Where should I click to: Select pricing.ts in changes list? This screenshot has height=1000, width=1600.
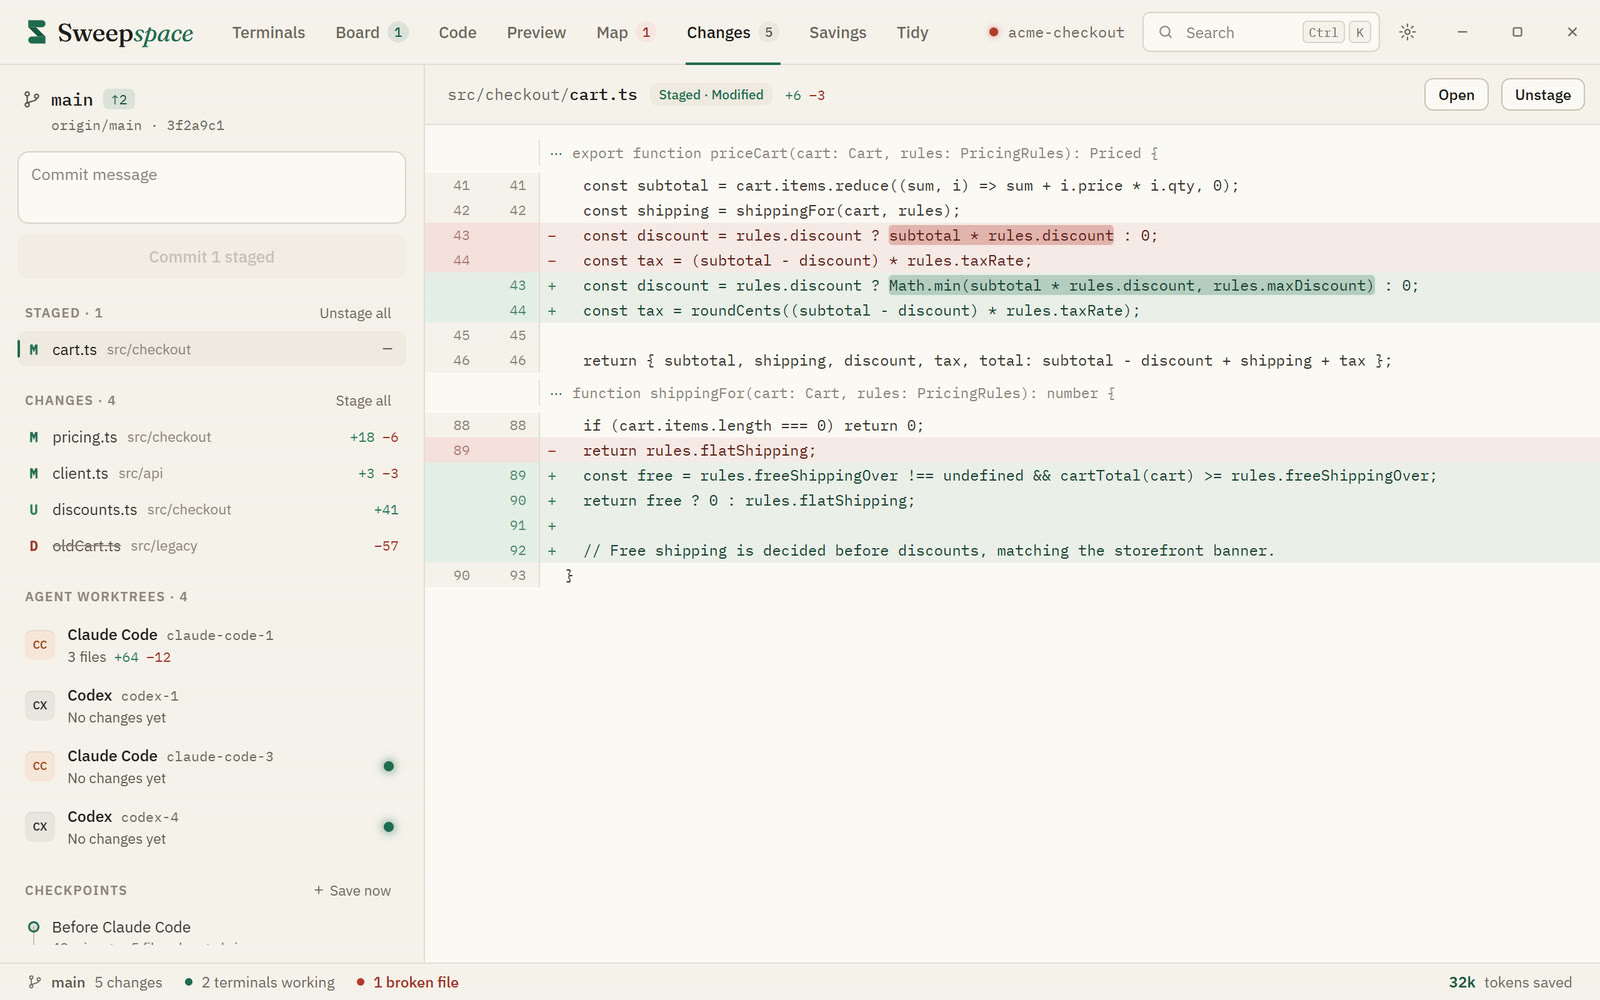[212, 437]
